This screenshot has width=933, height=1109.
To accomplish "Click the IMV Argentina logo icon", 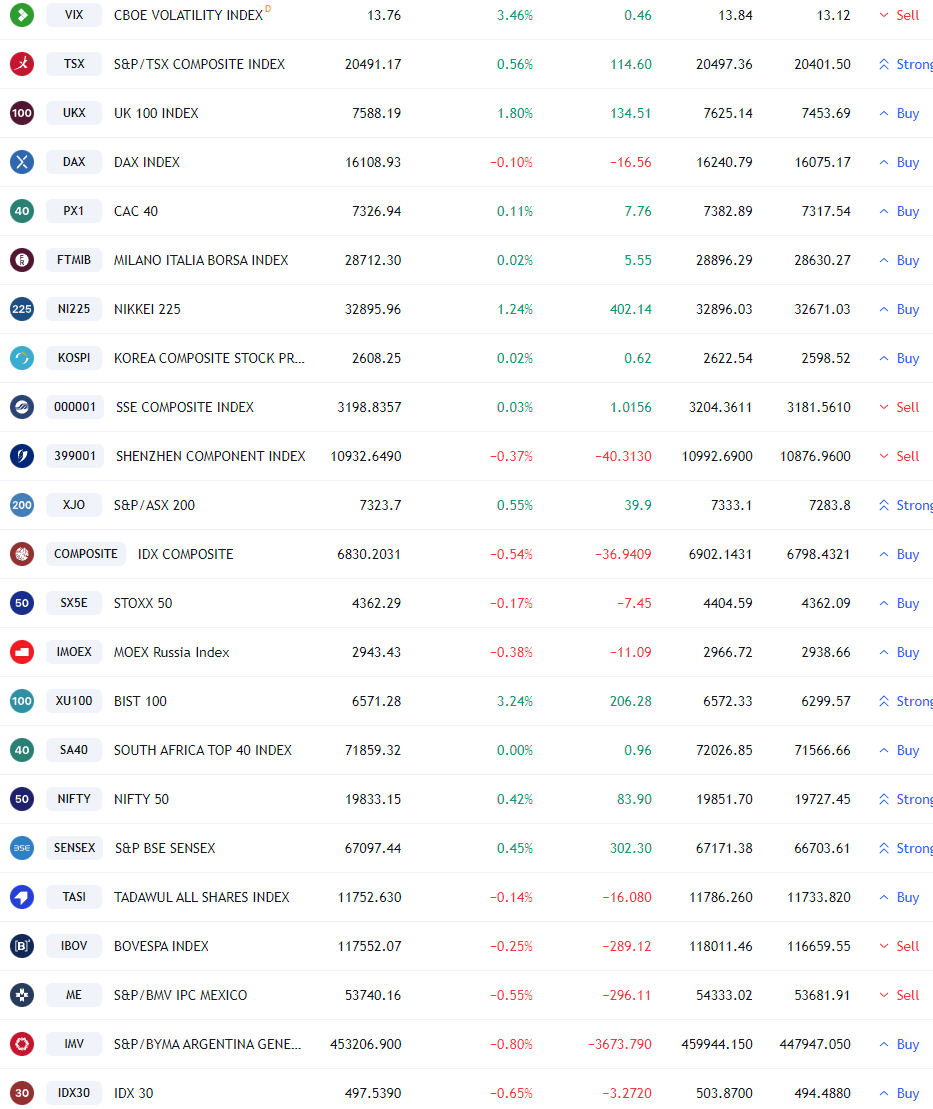I will [x=22, y=1044].
